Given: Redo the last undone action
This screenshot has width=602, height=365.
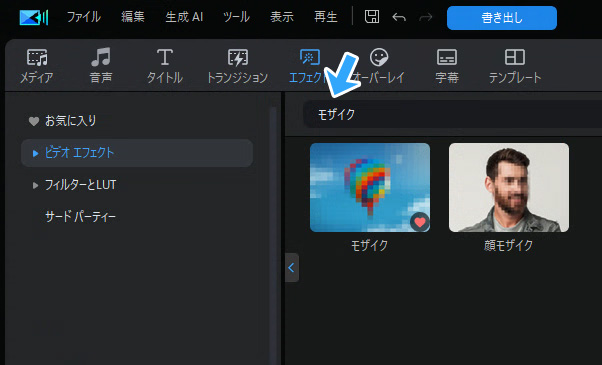Looking at the screenshot, I should pos(425,17).
